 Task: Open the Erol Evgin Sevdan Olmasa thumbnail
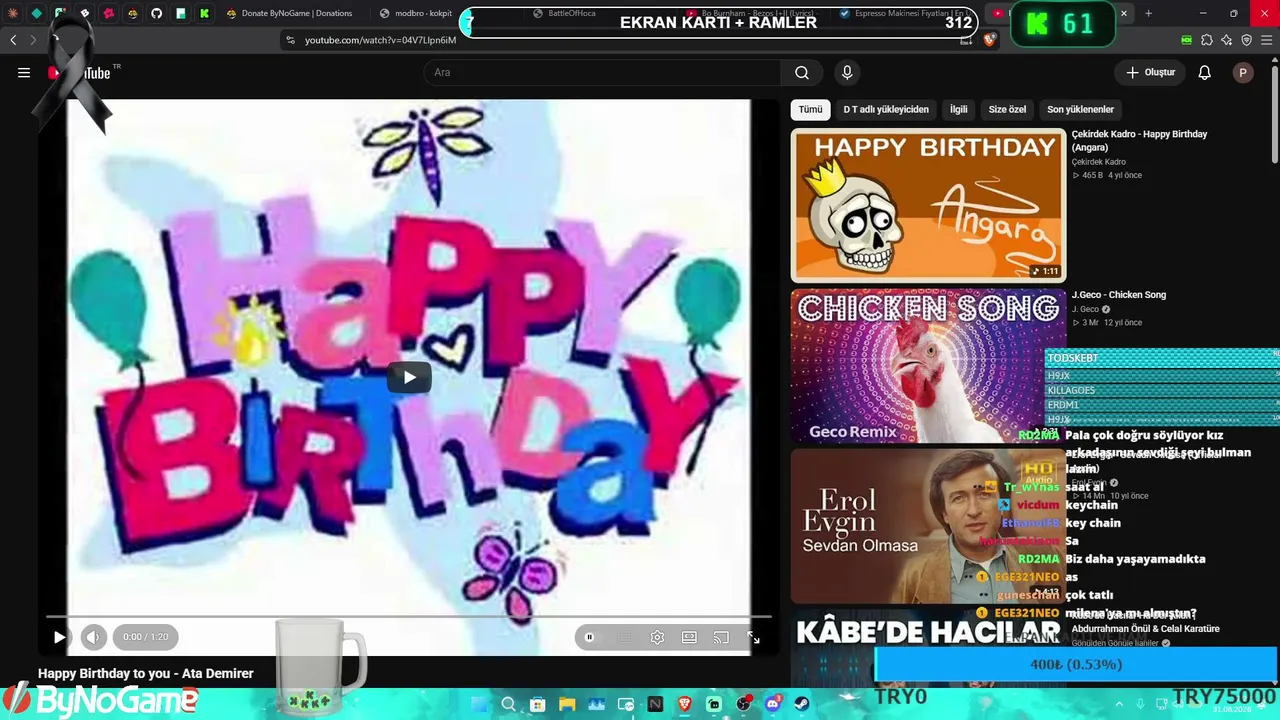(x=928, y=526)
